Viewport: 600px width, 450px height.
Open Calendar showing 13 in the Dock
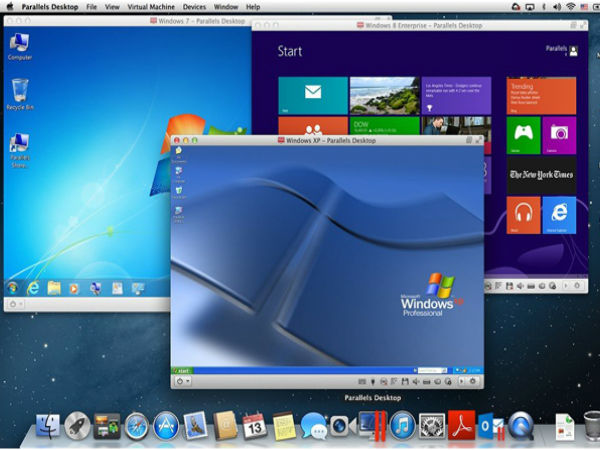click(254, 426)
